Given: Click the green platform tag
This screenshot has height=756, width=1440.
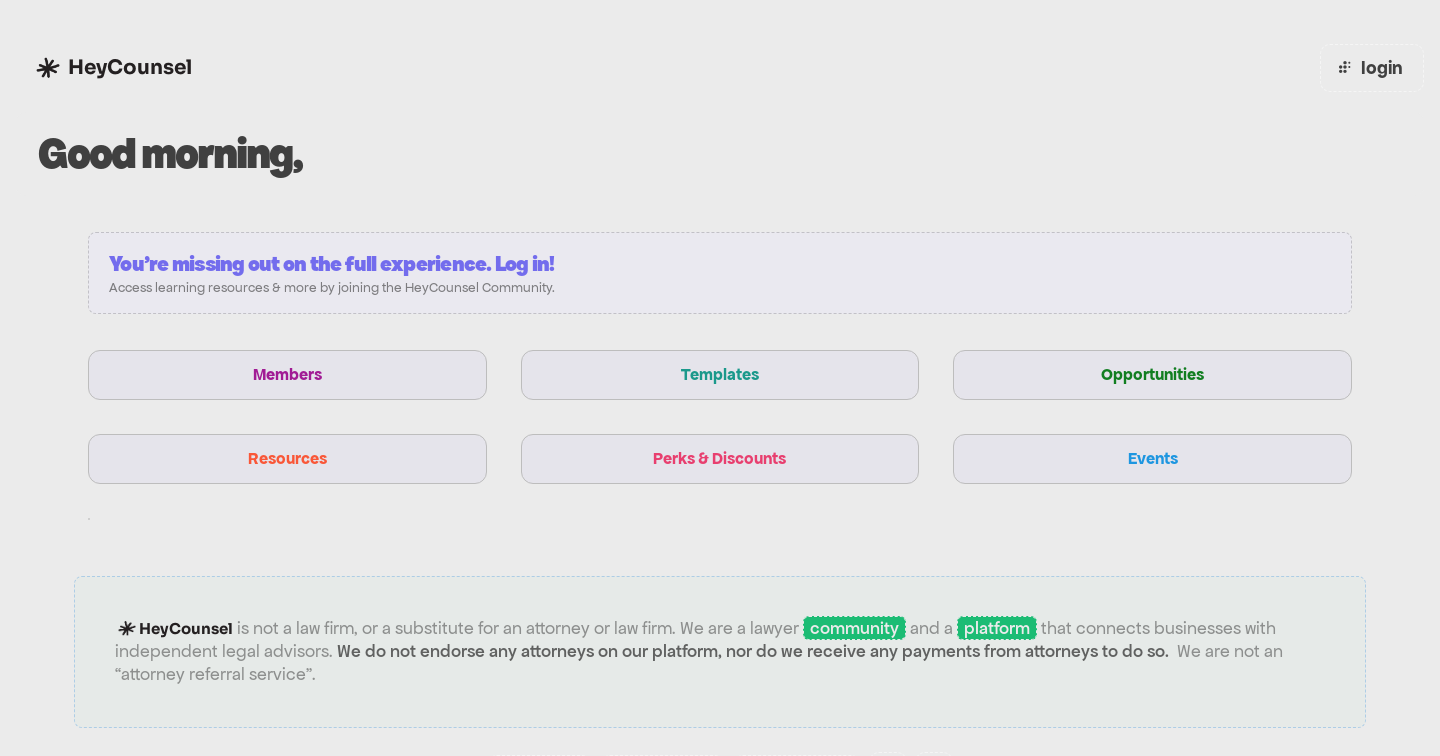Looking at the screenshot, I should tap(996, 629).
